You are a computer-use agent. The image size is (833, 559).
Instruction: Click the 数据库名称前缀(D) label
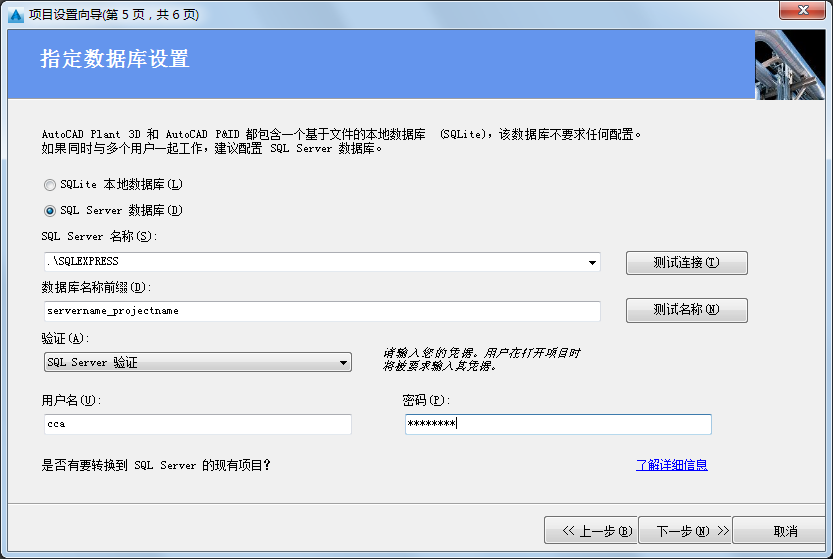[96, 287]
